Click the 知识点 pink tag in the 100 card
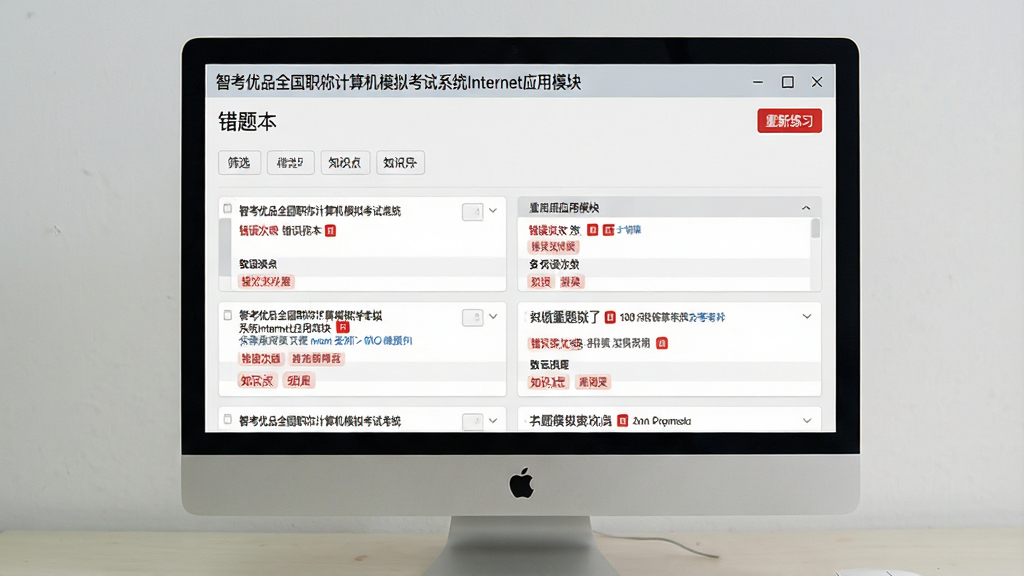 [547, 382]
